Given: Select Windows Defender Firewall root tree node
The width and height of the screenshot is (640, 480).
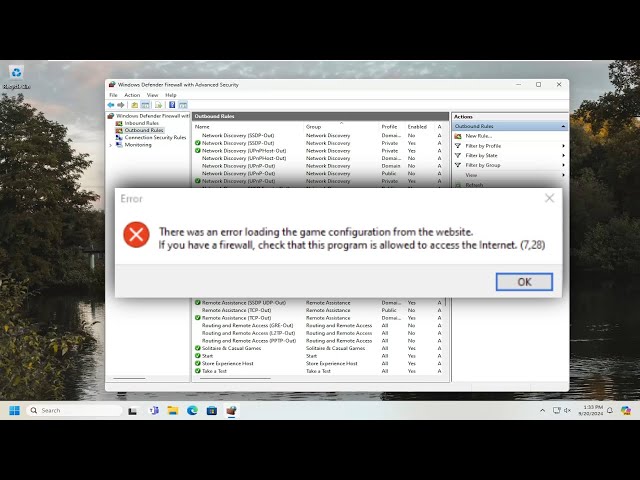Looking at the screenshot, I should coord(149,116).
